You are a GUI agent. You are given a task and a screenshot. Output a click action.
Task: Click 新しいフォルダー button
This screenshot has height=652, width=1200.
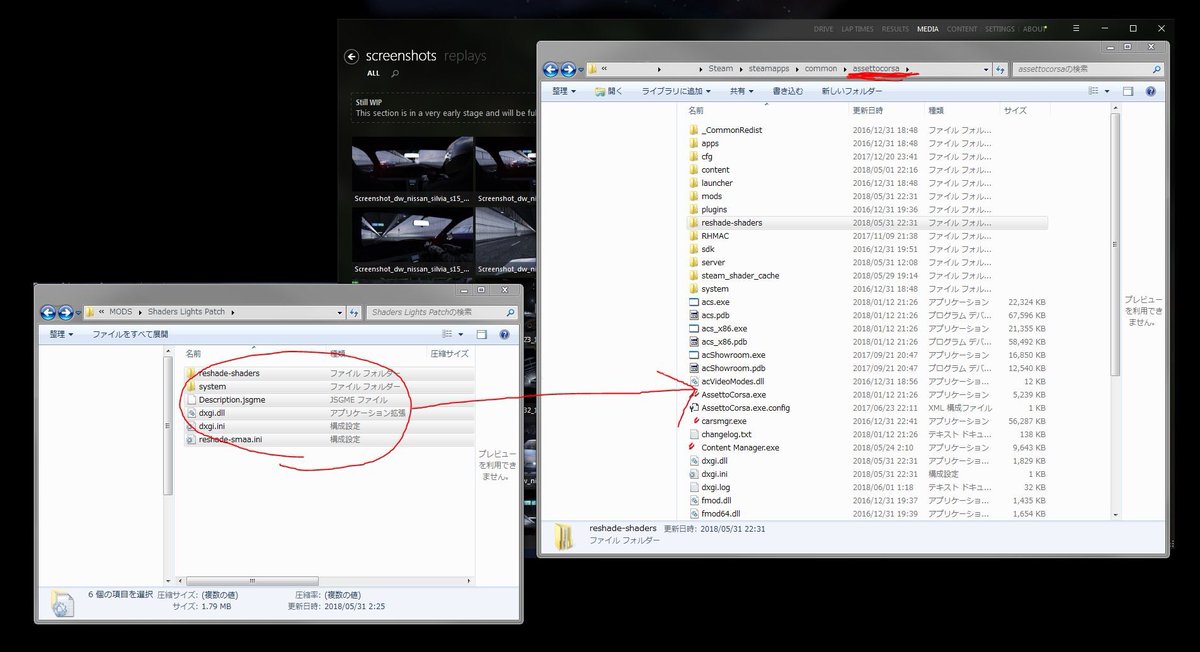850,91
